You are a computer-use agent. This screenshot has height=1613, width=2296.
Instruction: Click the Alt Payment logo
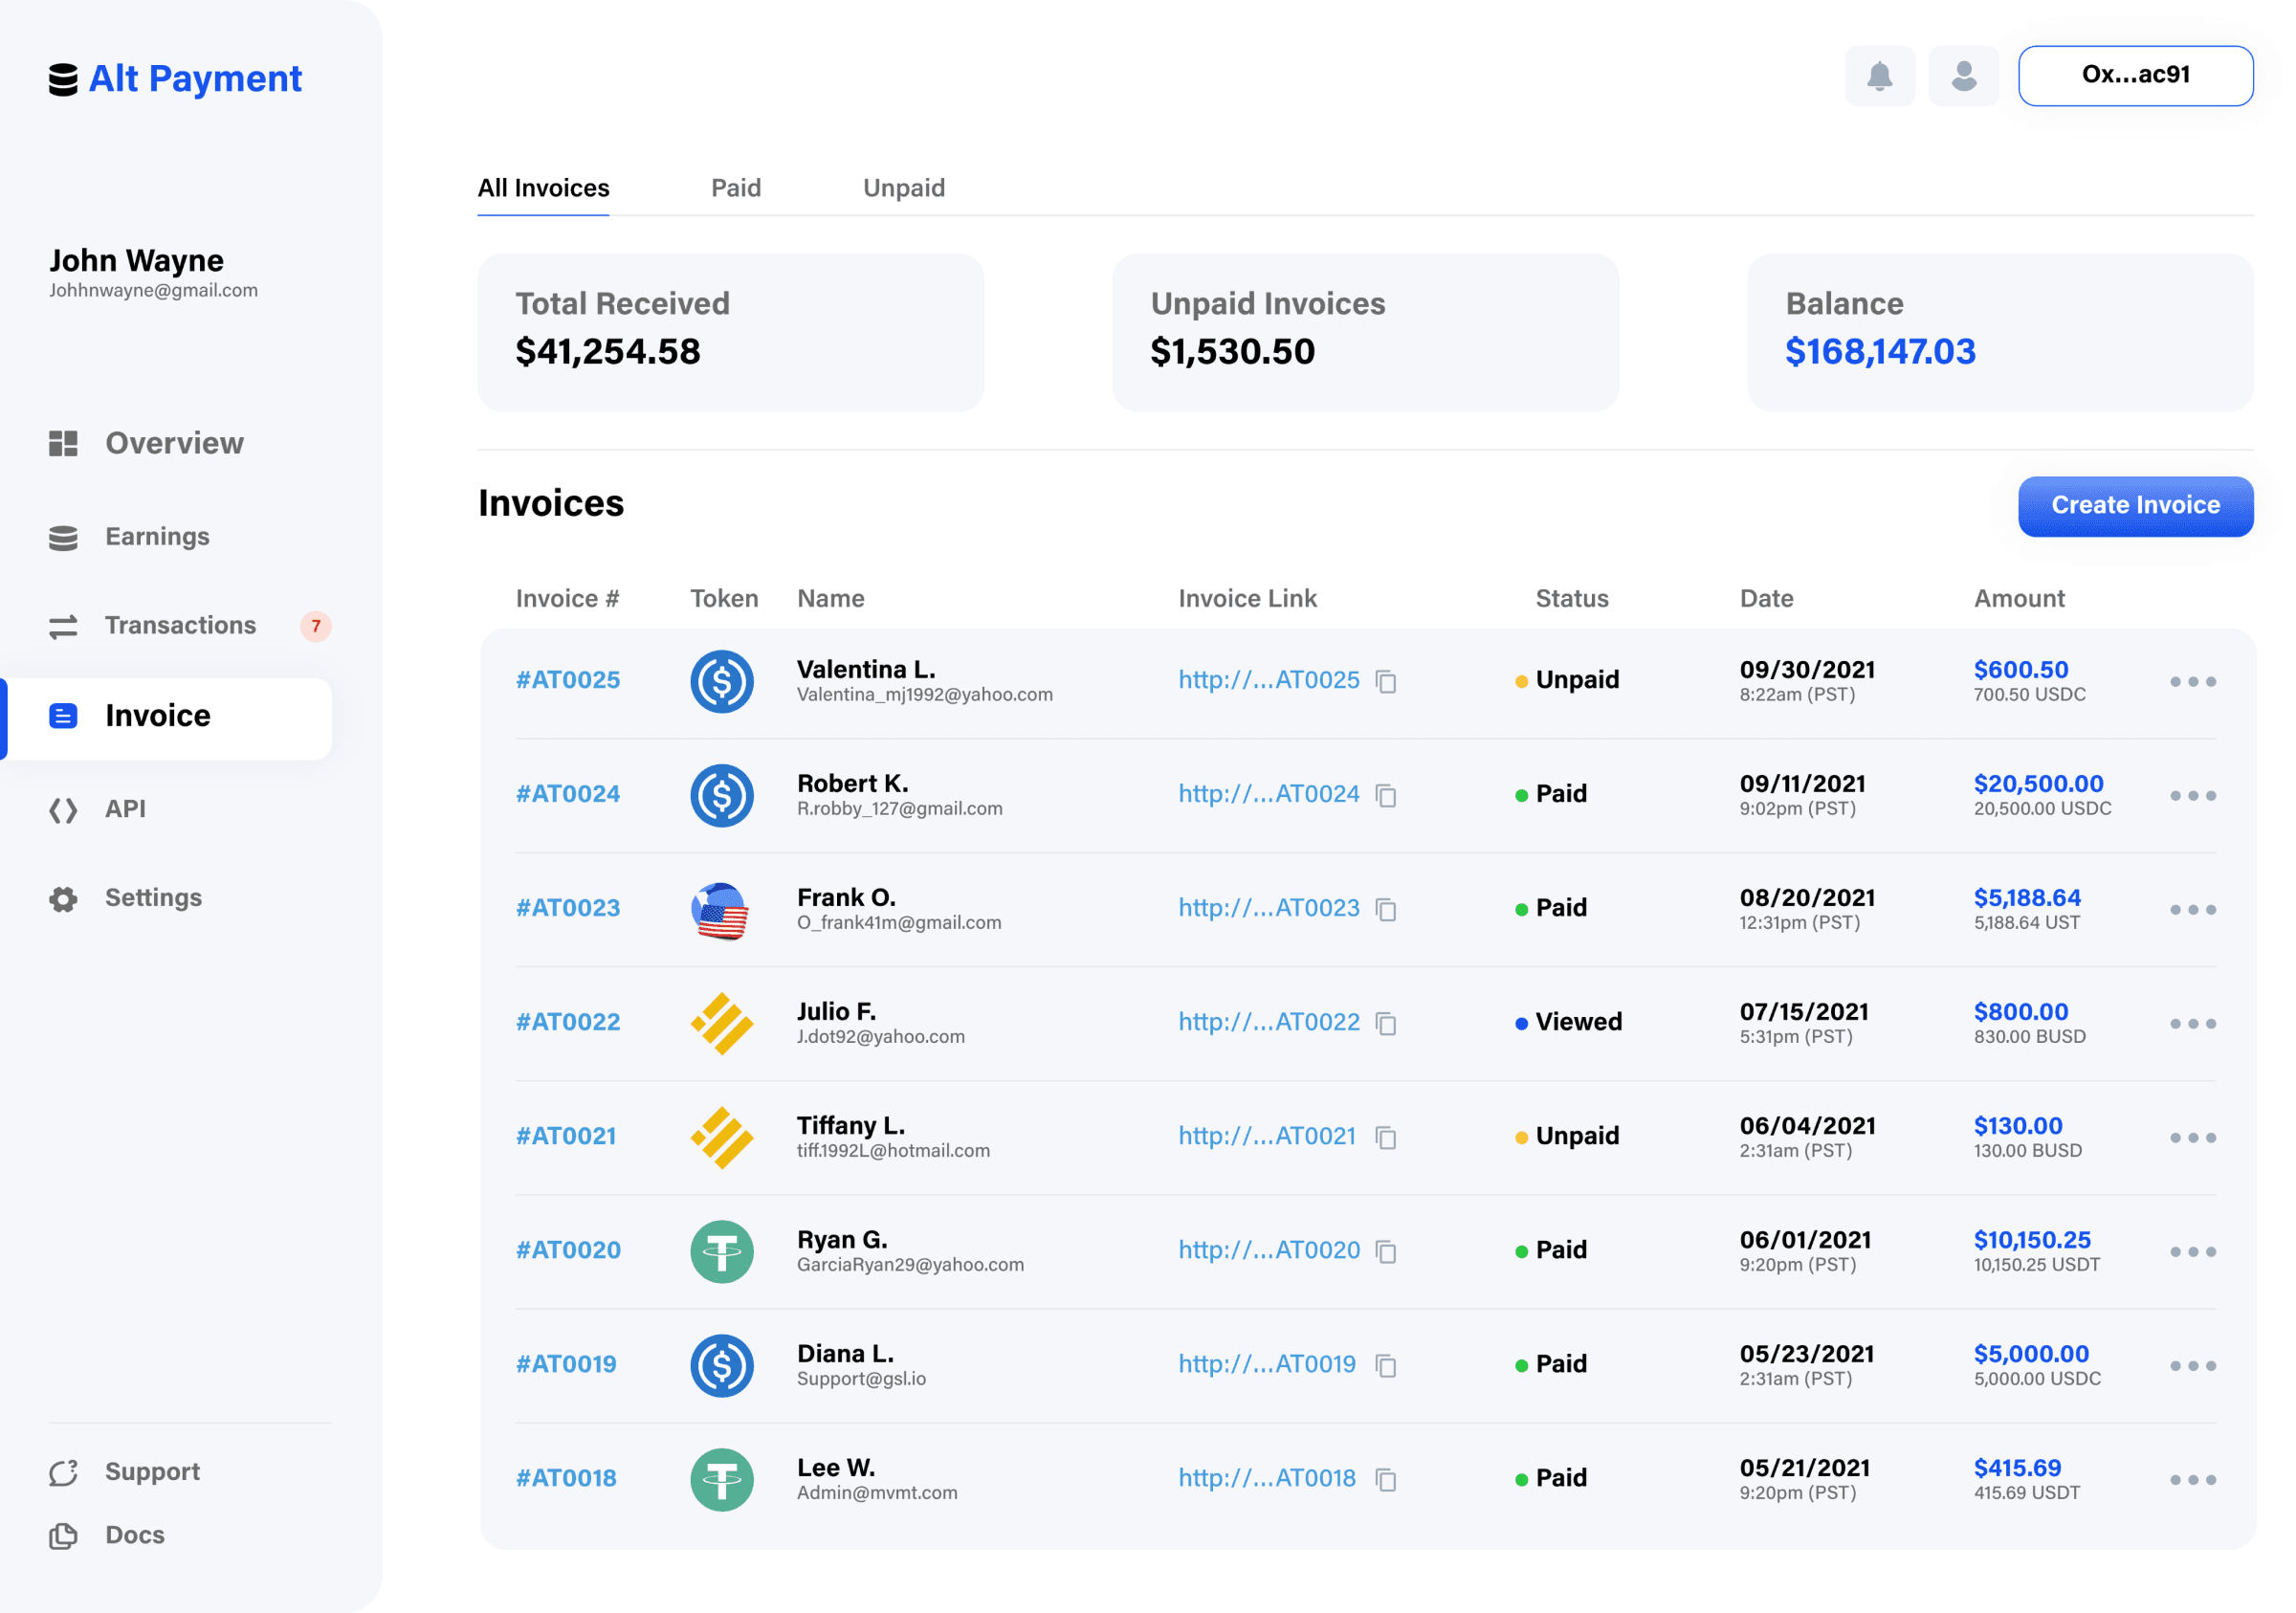[175, 79]
